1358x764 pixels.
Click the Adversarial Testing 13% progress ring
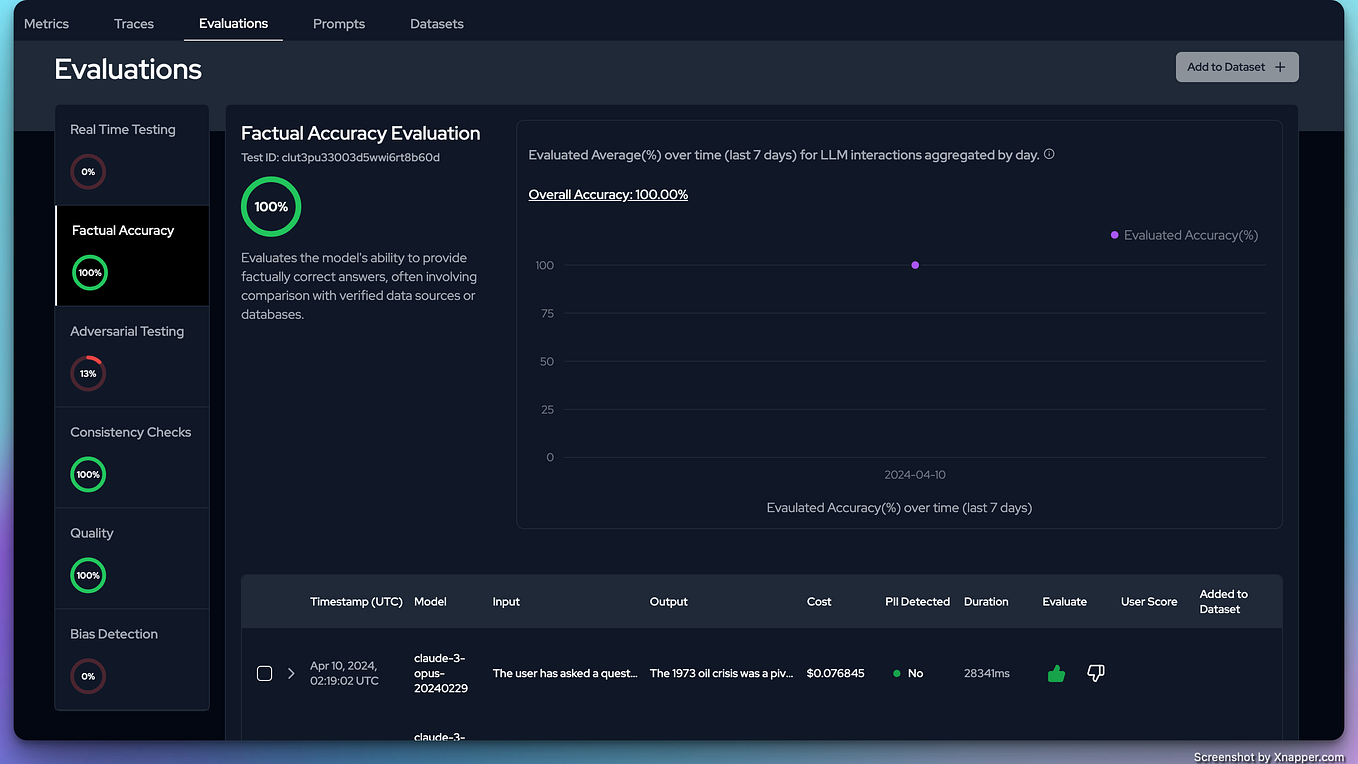pyautogui.click(x=88, y=373)
